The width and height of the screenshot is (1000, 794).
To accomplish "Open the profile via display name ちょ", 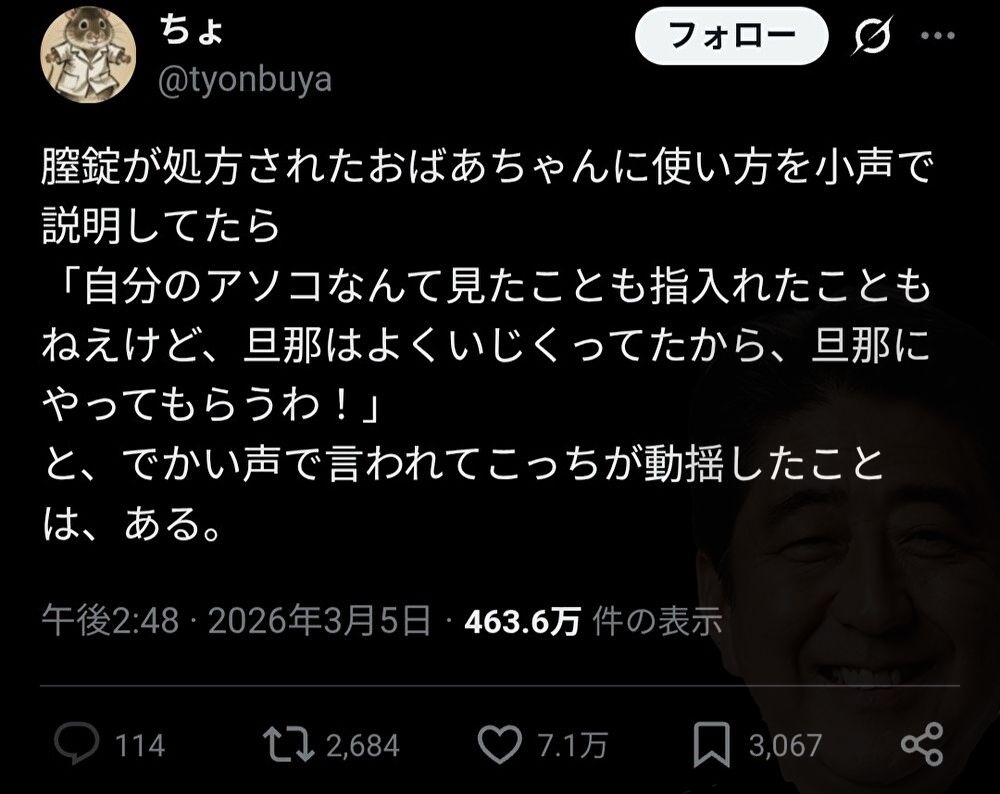I will pos(191,31).
